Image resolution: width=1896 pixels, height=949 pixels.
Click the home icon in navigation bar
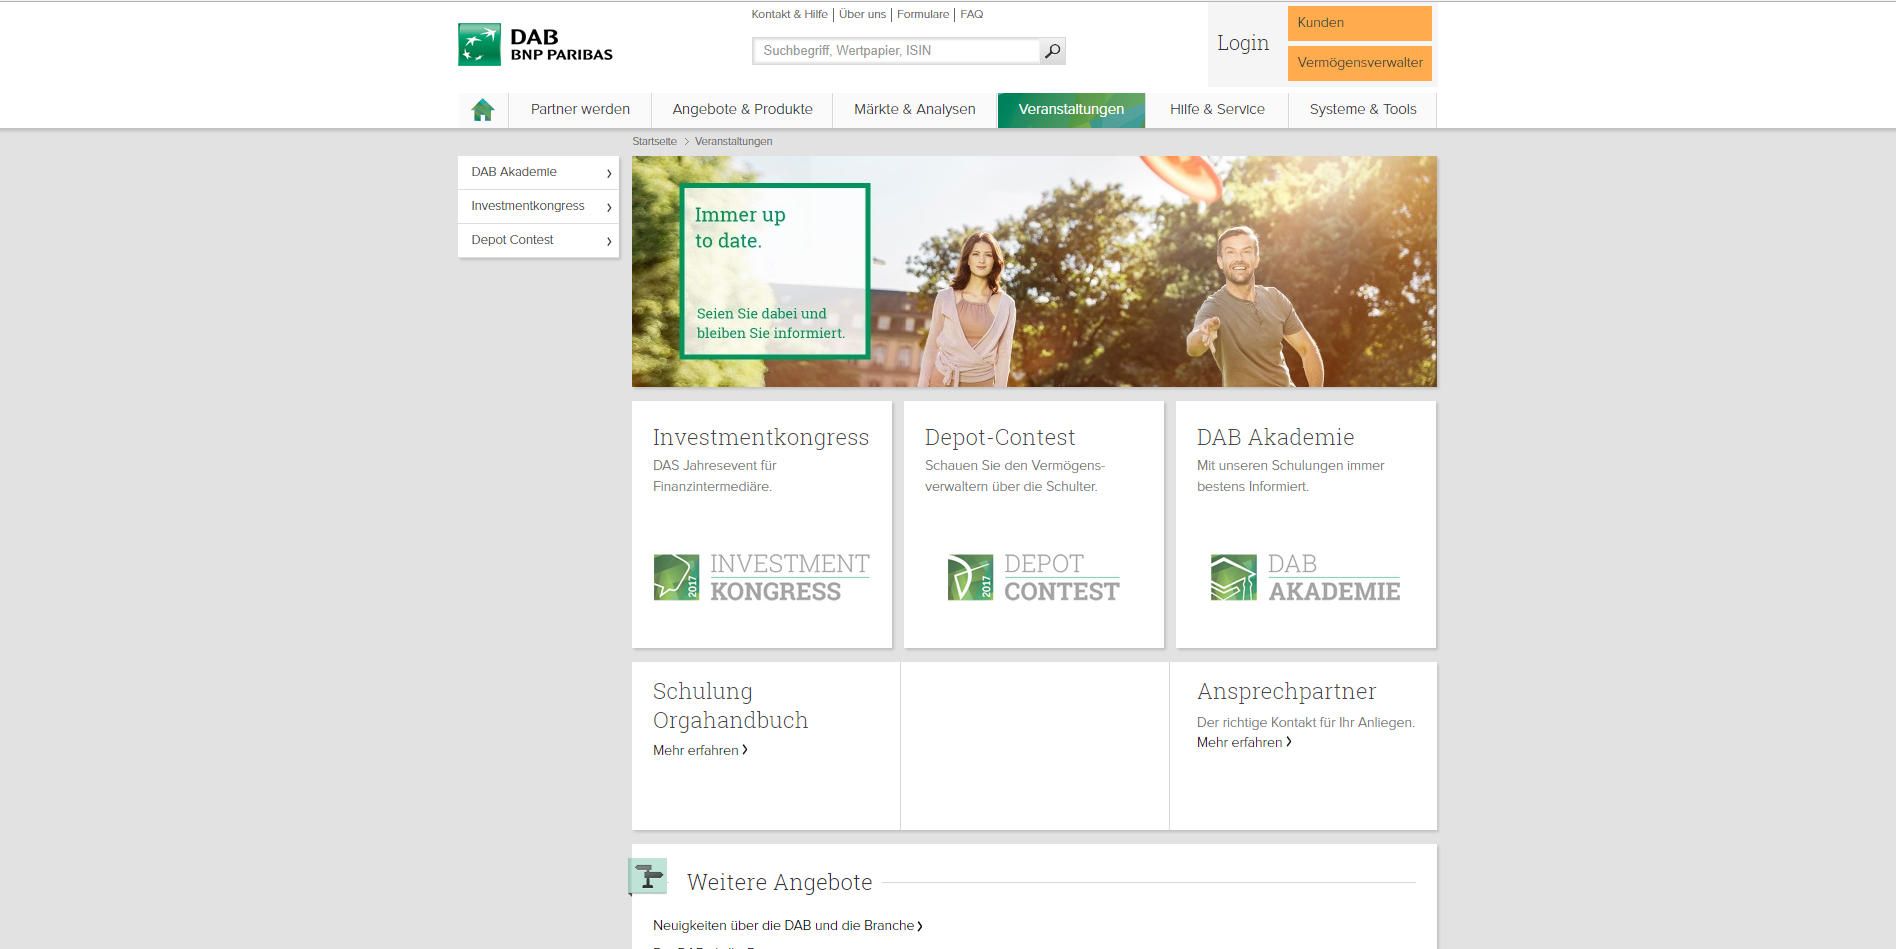coord(483,110)
